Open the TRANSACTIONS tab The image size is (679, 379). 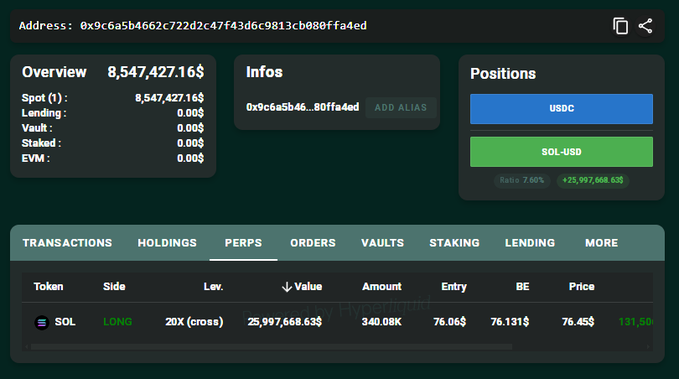(x=67, y=243)
